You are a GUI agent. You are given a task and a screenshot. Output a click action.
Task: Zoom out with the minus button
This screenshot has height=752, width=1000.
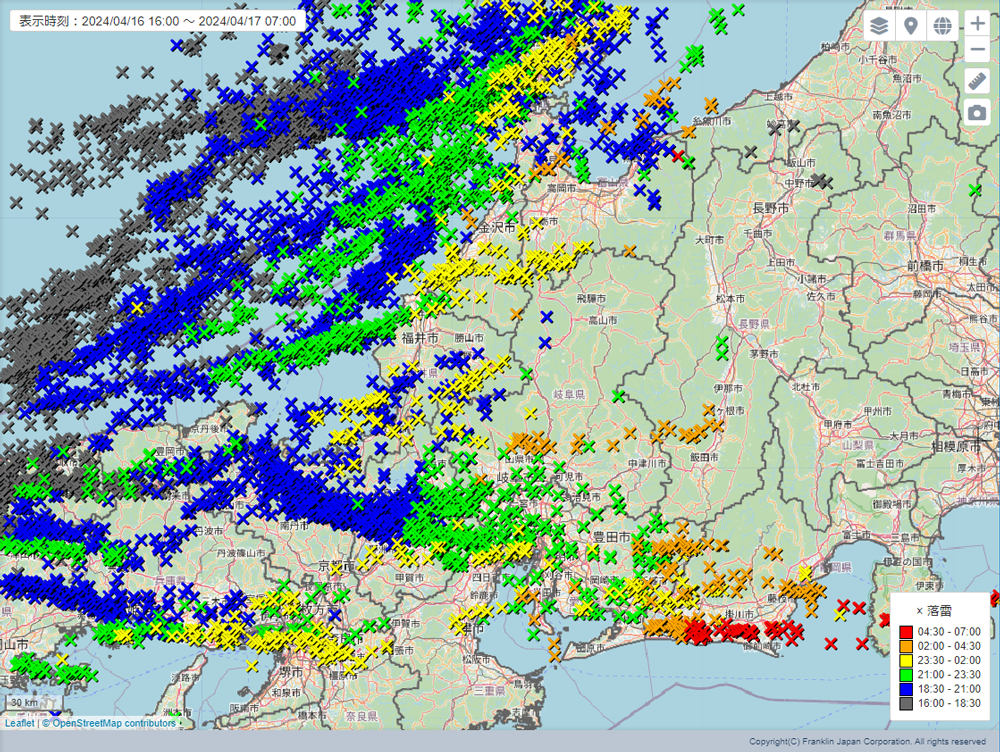click(977, 50)
